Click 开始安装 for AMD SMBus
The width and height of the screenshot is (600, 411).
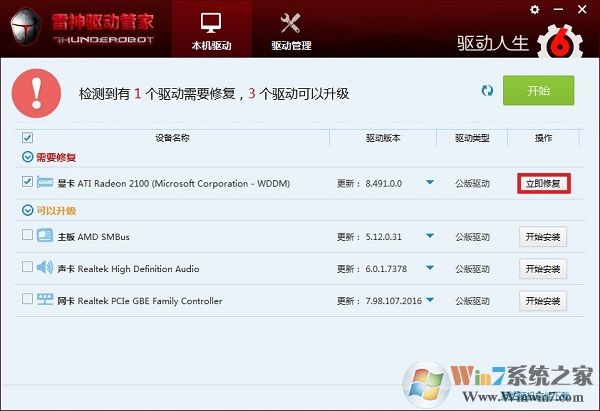tap(543, 237)
